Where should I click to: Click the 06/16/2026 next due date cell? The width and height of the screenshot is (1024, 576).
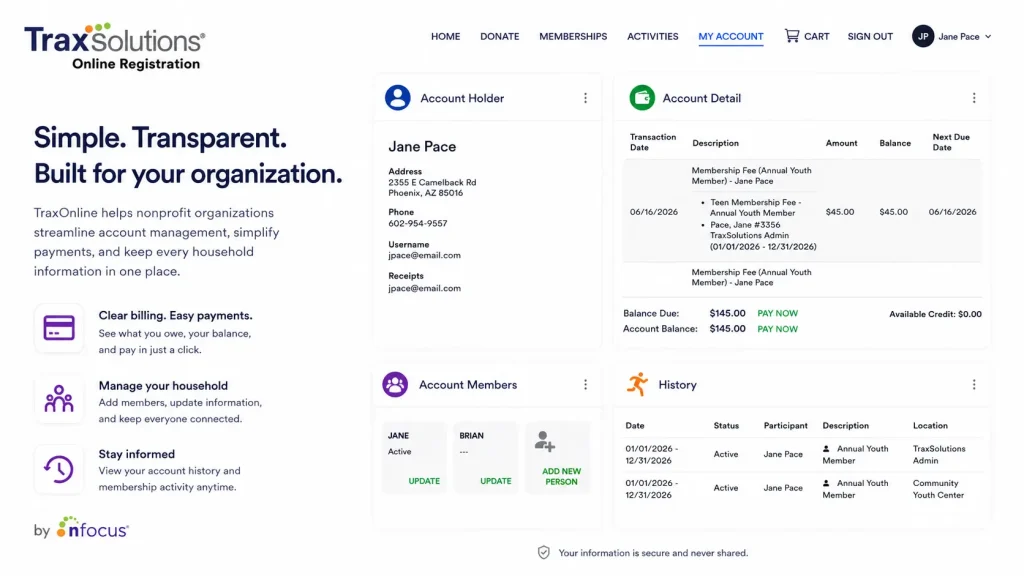pos(952,212)
